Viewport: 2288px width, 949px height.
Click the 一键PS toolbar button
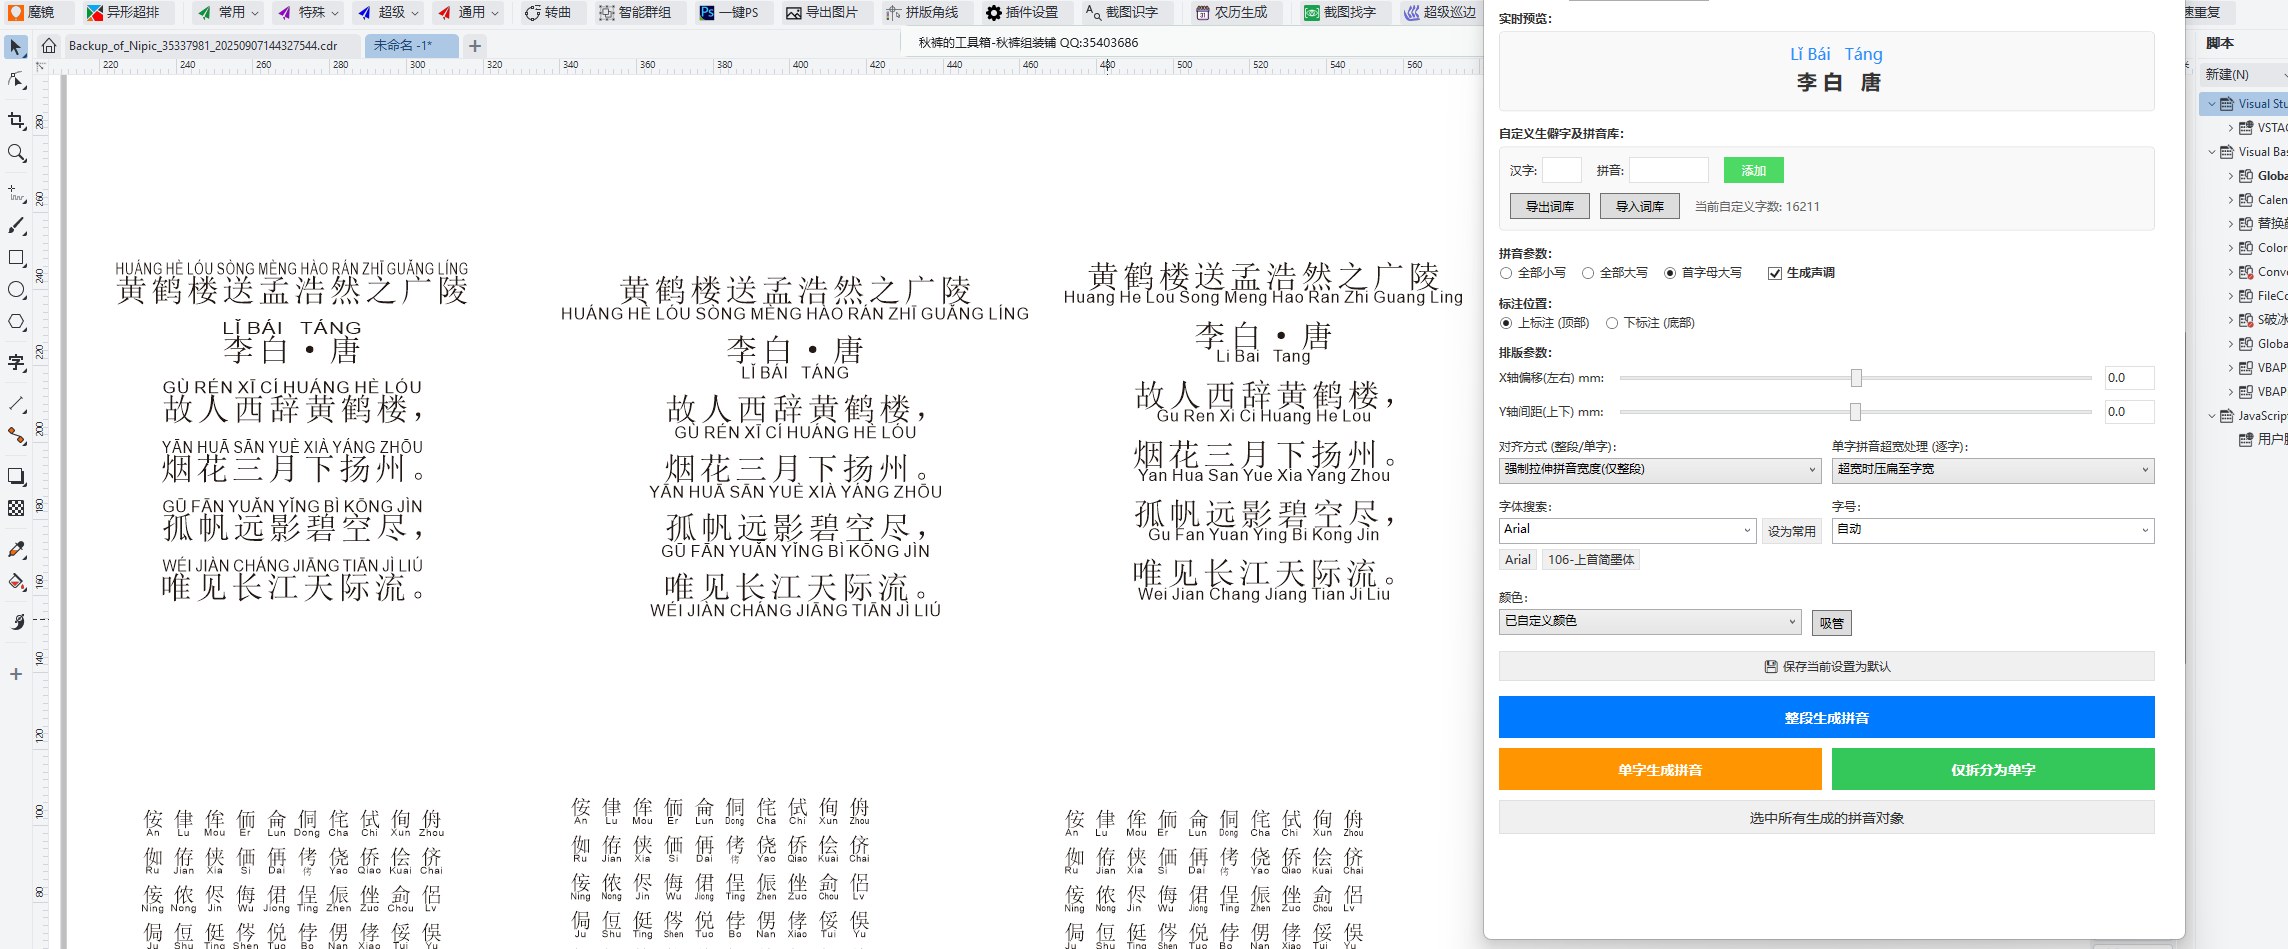tap(729, 12)
